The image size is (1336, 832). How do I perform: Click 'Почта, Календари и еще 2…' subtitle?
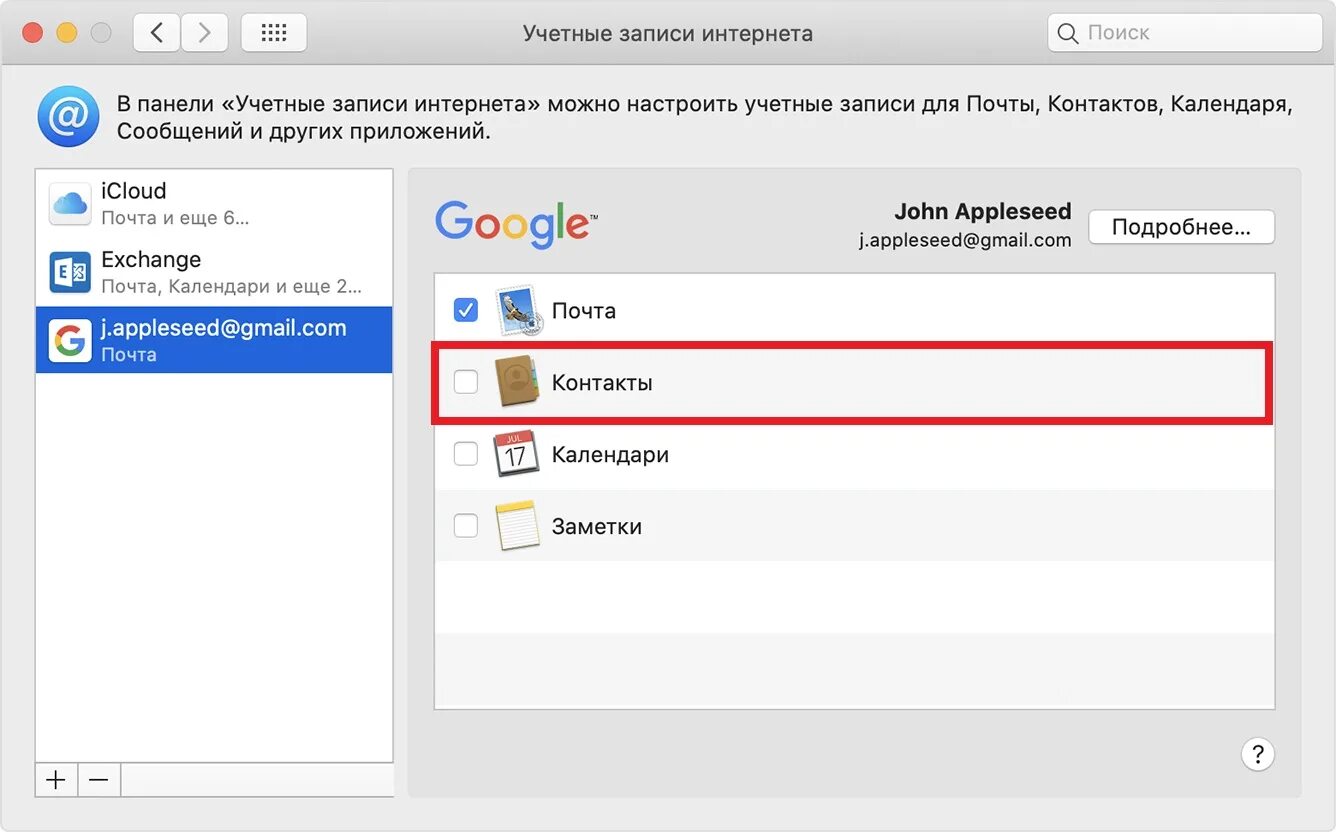click(x=231, y=286)
